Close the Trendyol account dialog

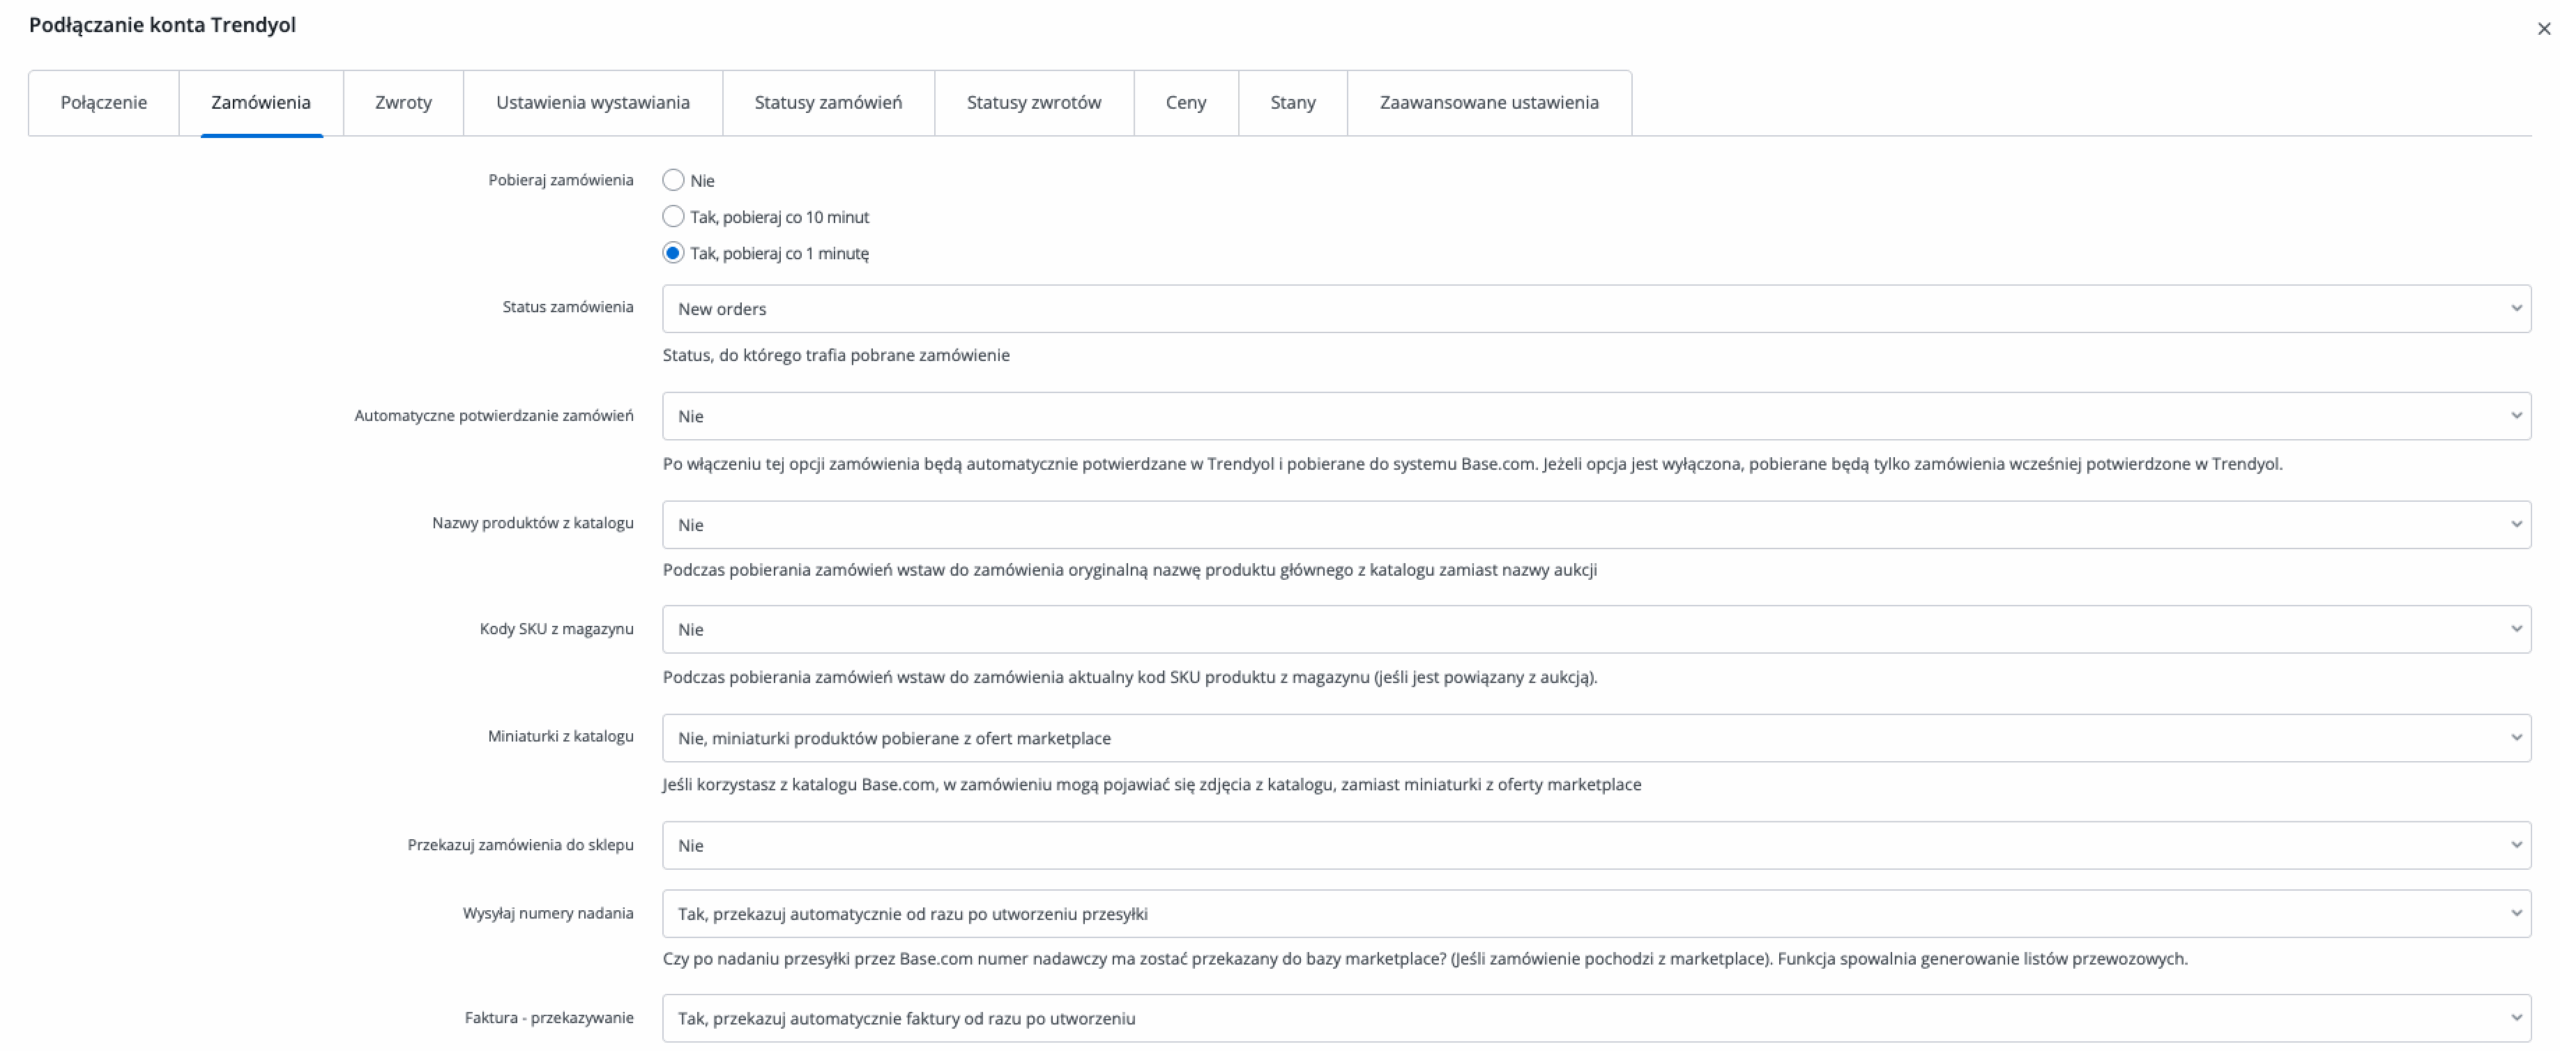[x=2543, y=29]
